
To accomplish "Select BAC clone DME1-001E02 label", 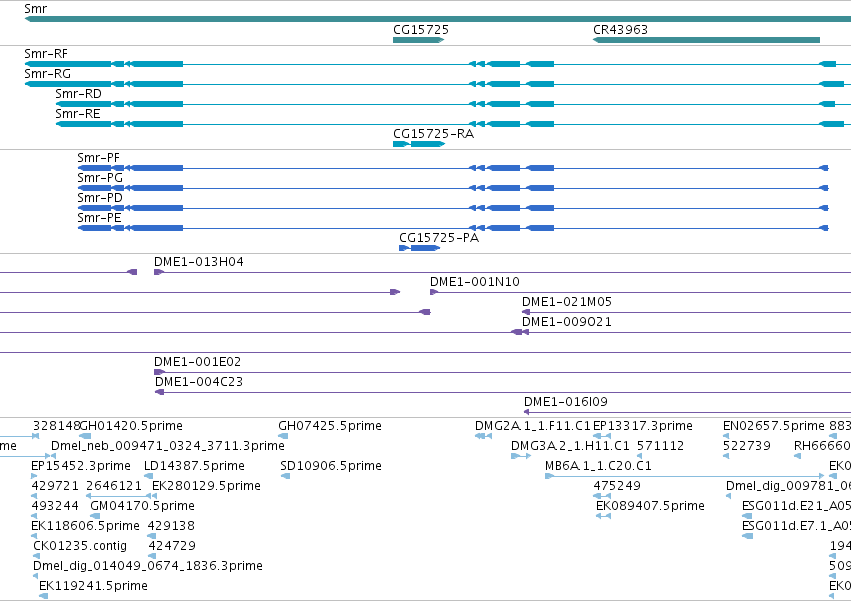I will [x=198, y=362].
